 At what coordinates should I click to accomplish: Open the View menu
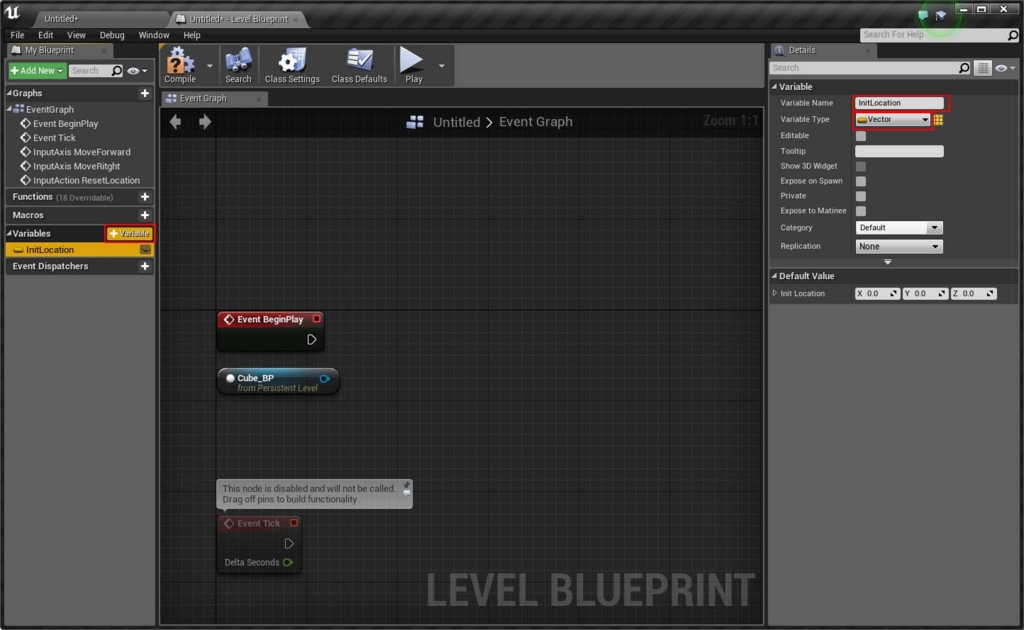[76, 35]
